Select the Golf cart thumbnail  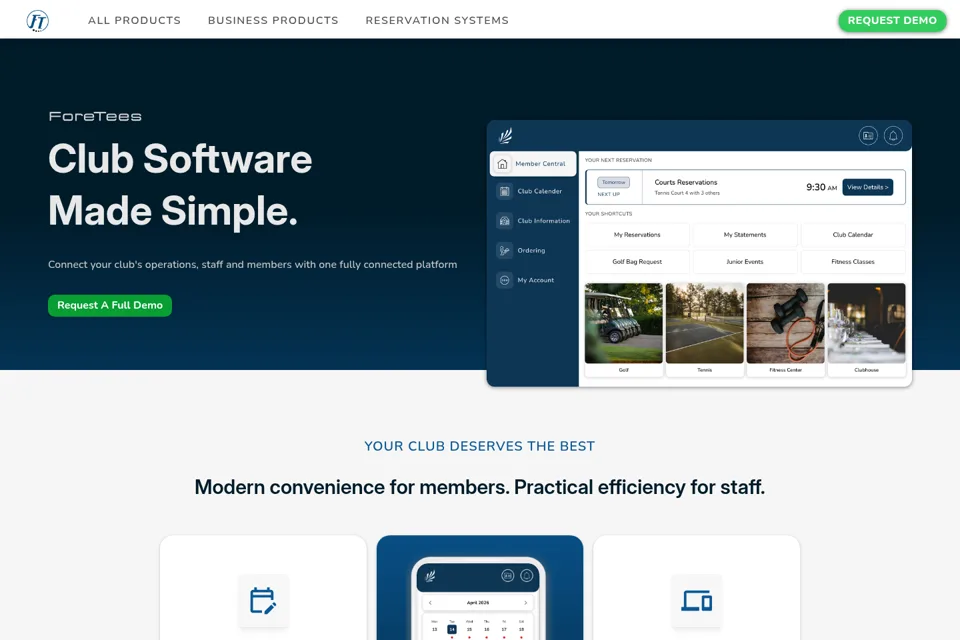(624, 323)
